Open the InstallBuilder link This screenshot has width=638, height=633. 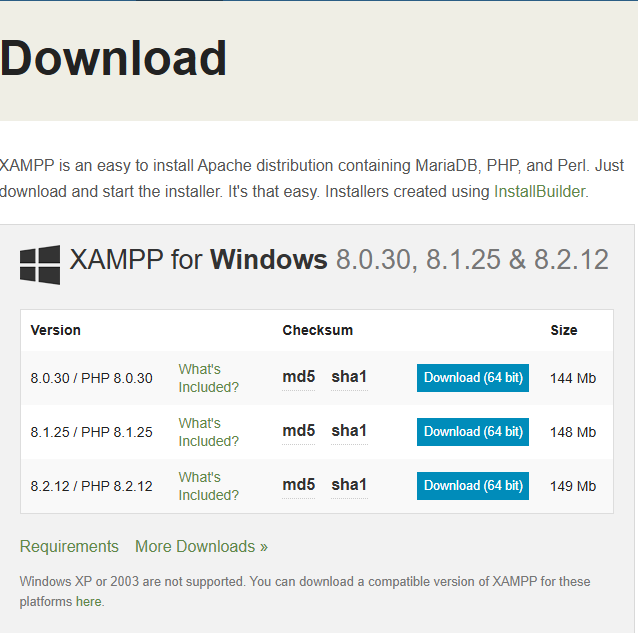540,191
